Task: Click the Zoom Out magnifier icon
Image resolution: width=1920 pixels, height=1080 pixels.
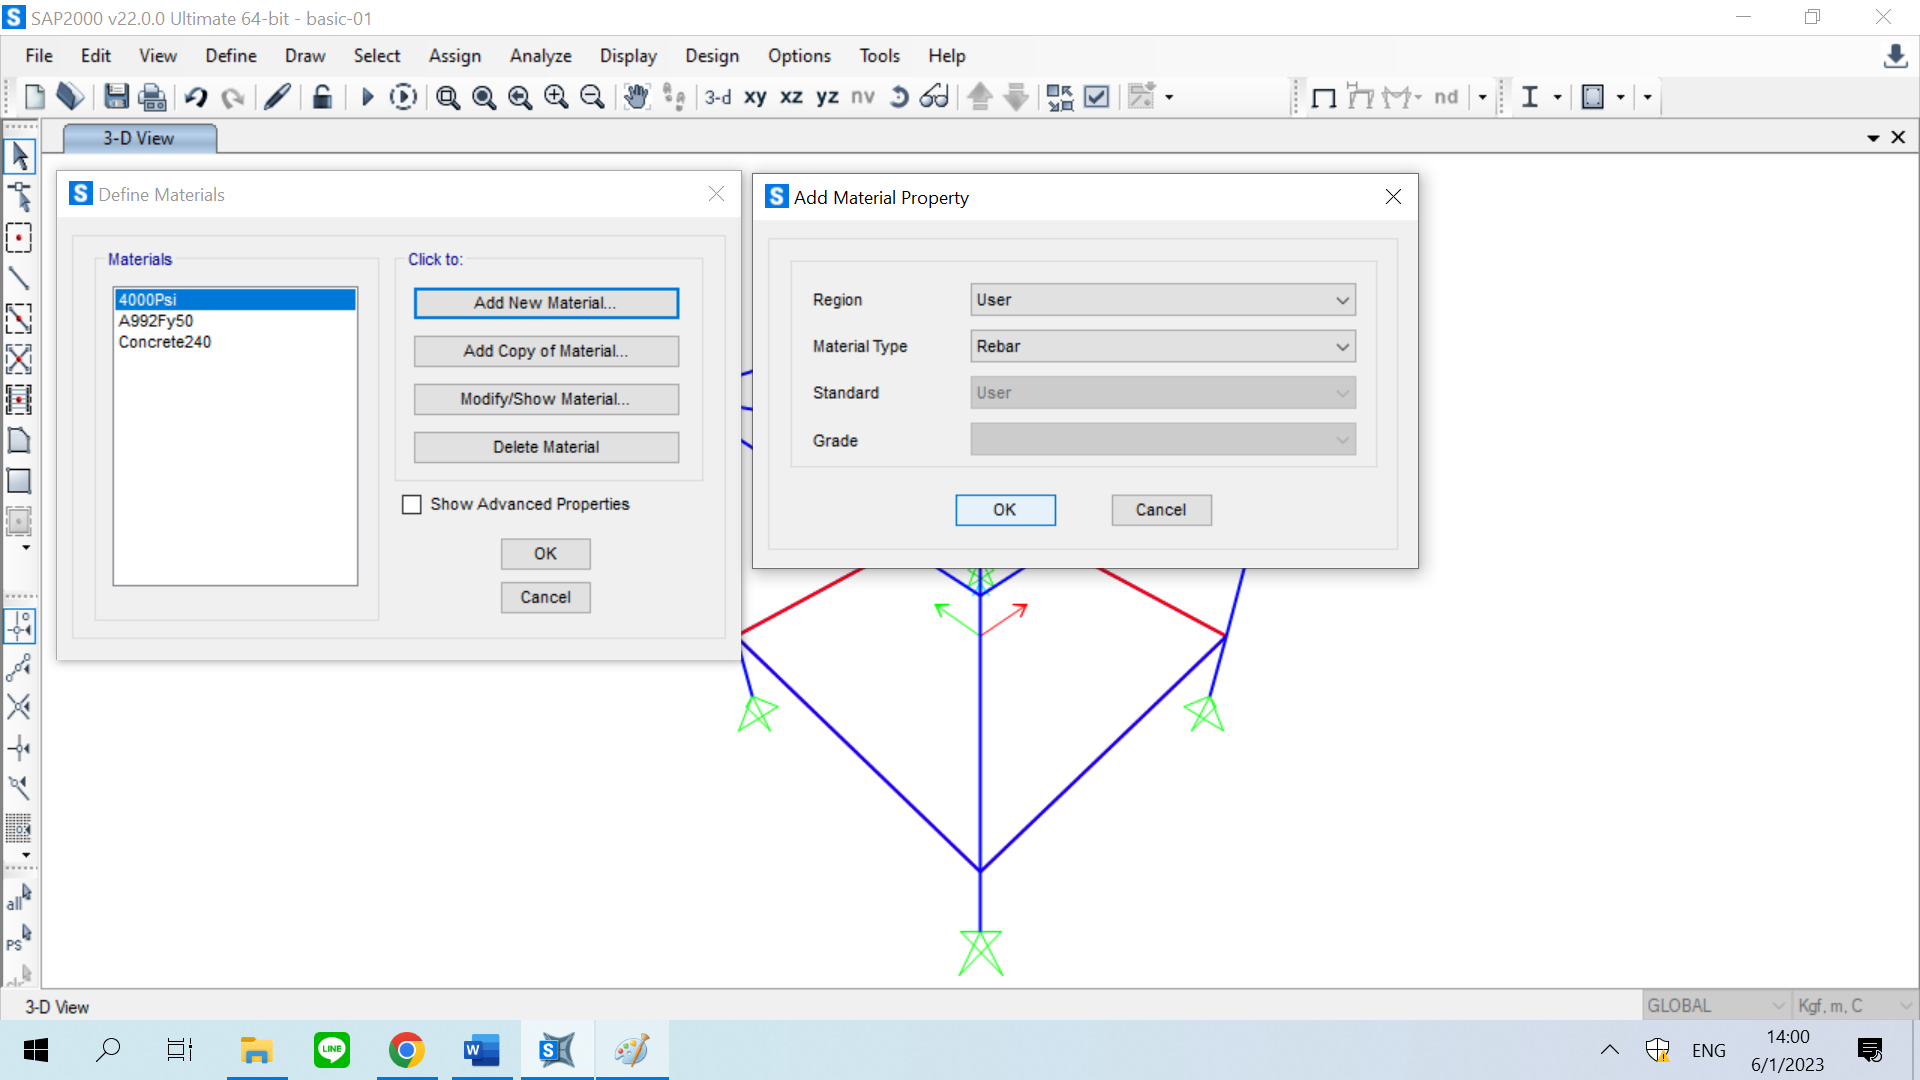Action: (592, 97)
